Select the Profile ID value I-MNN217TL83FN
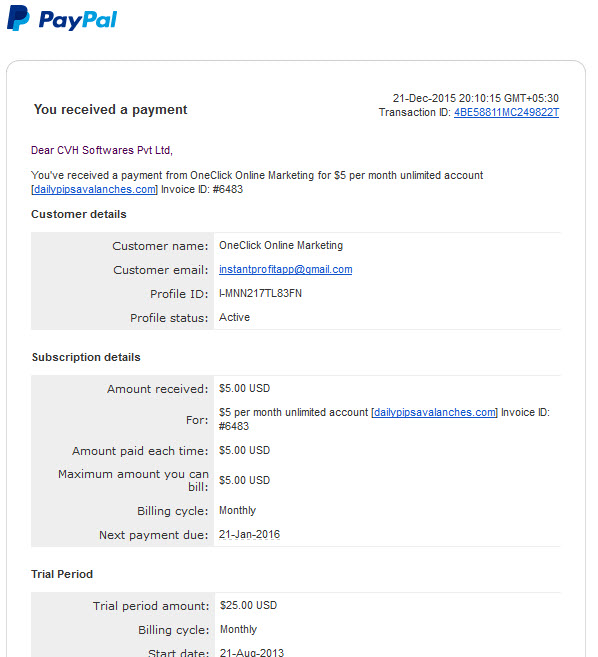Viewport: 598px width, 657px height. 260,293
